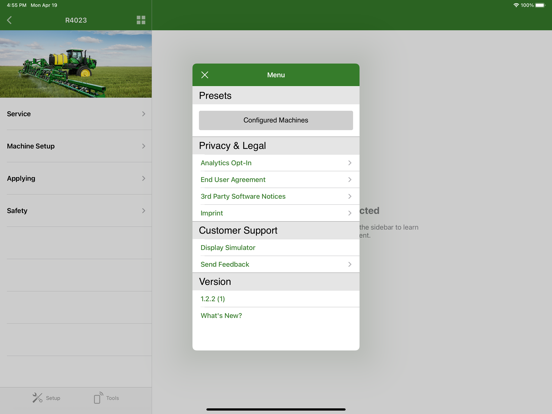Expand the Imprint row chevron
The height and width of the screenshot is (414, 552).
coord(350,213)
